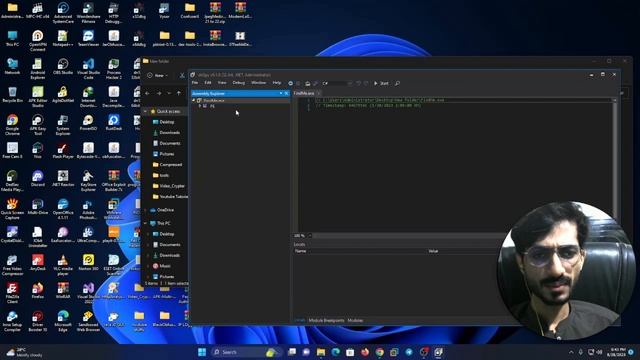Expand OneDrive in File Explorer sidebar
The width and height of the screenshot is (640, 360).
tap(145, 210)
